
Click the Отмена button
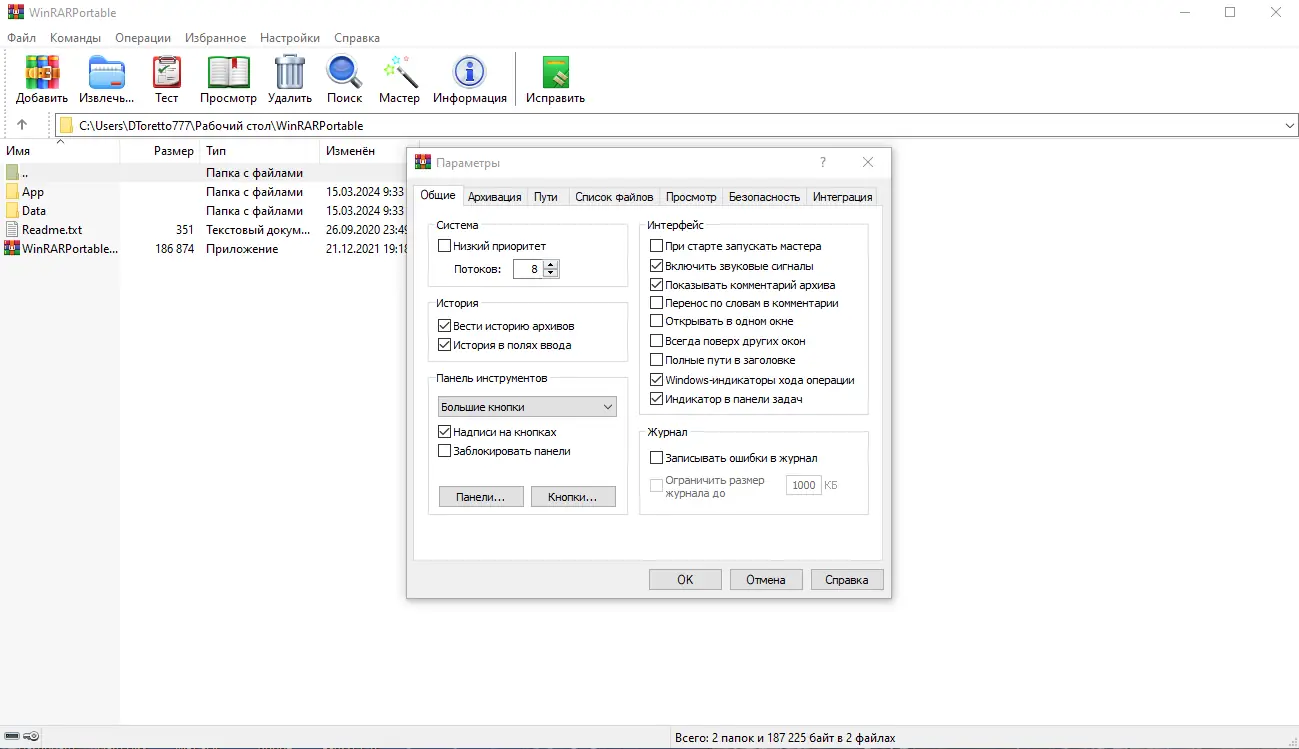pyautogui.click(x=766, y=580)
